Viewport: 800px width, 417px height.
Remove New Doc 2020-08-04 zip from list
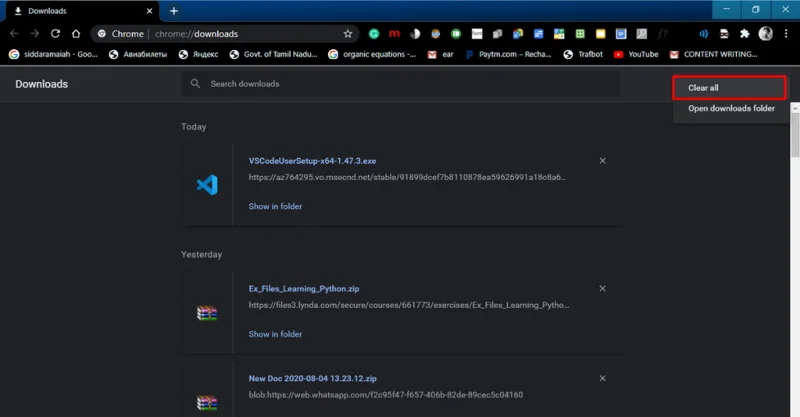(x=603, y=378)
